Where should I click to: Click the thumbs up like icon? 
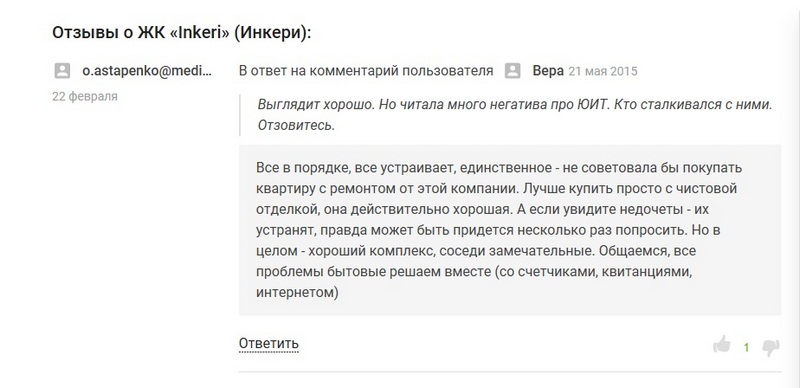click(x=721, y=345)
